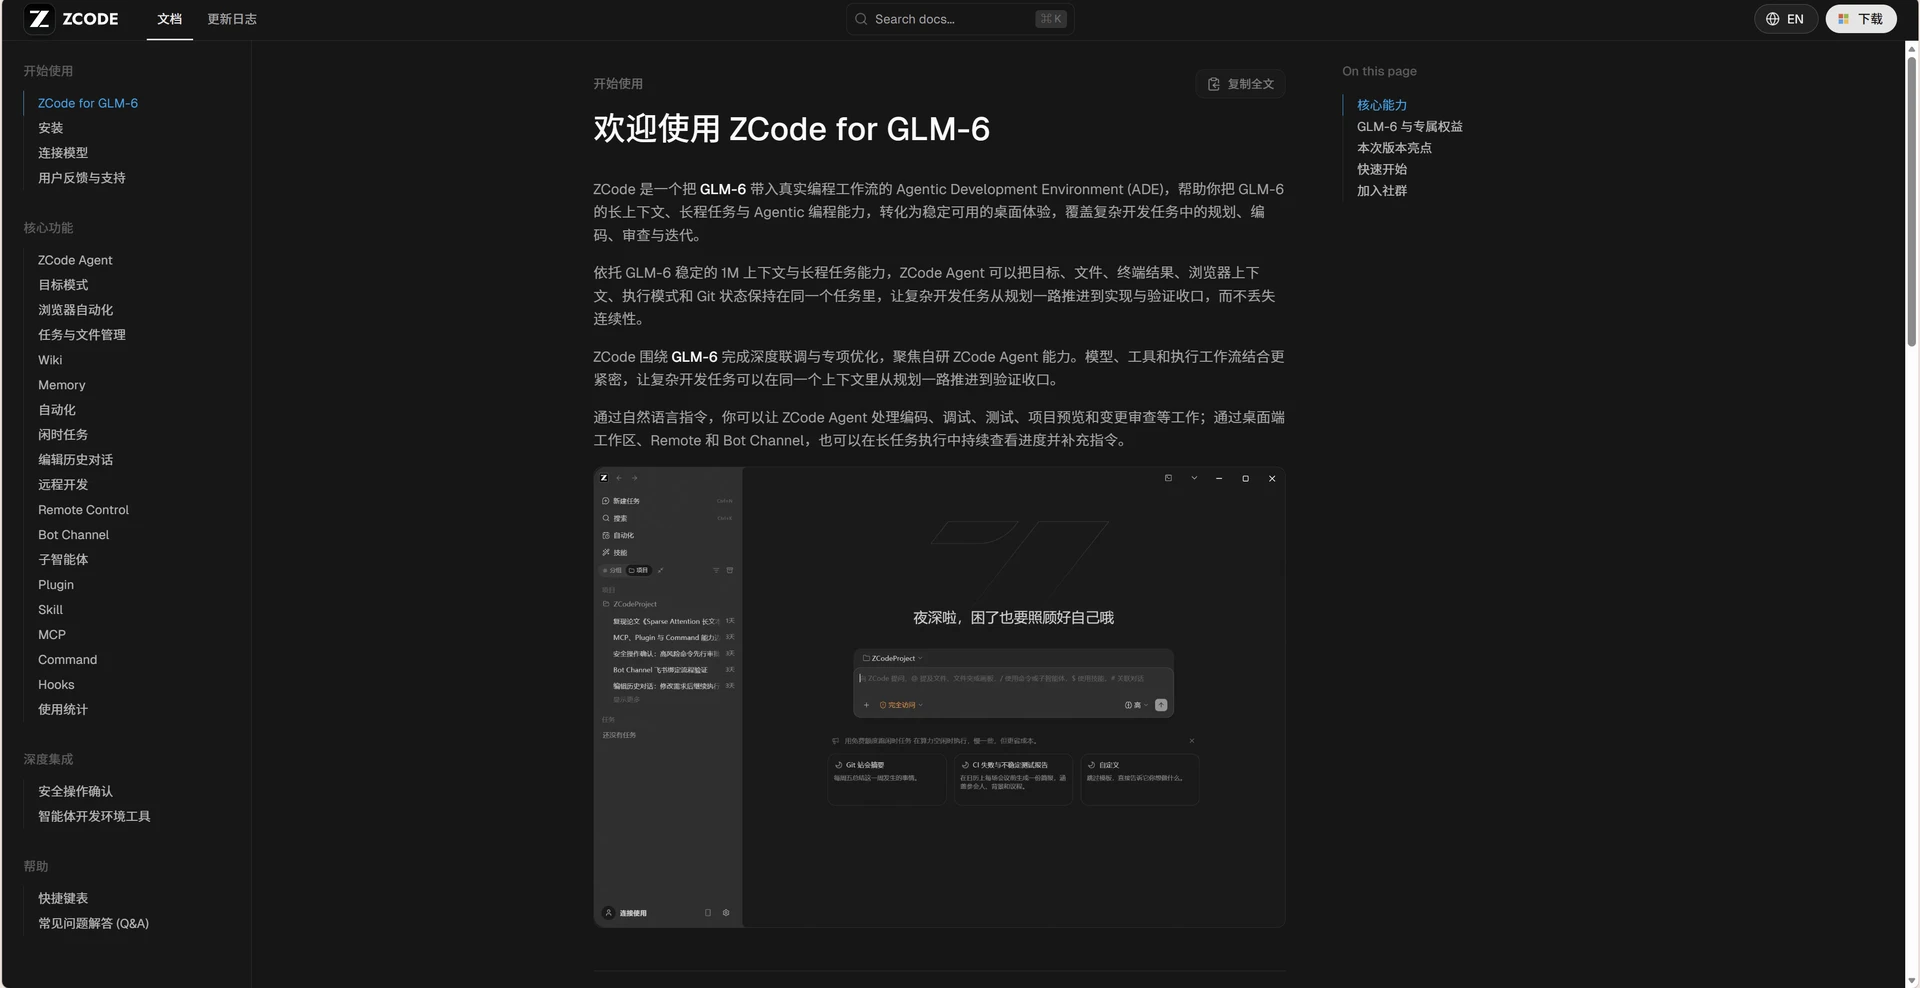Screen dimensions: 1920x988
Task: Open the 使用统计 page
Action: click(63, 710)
